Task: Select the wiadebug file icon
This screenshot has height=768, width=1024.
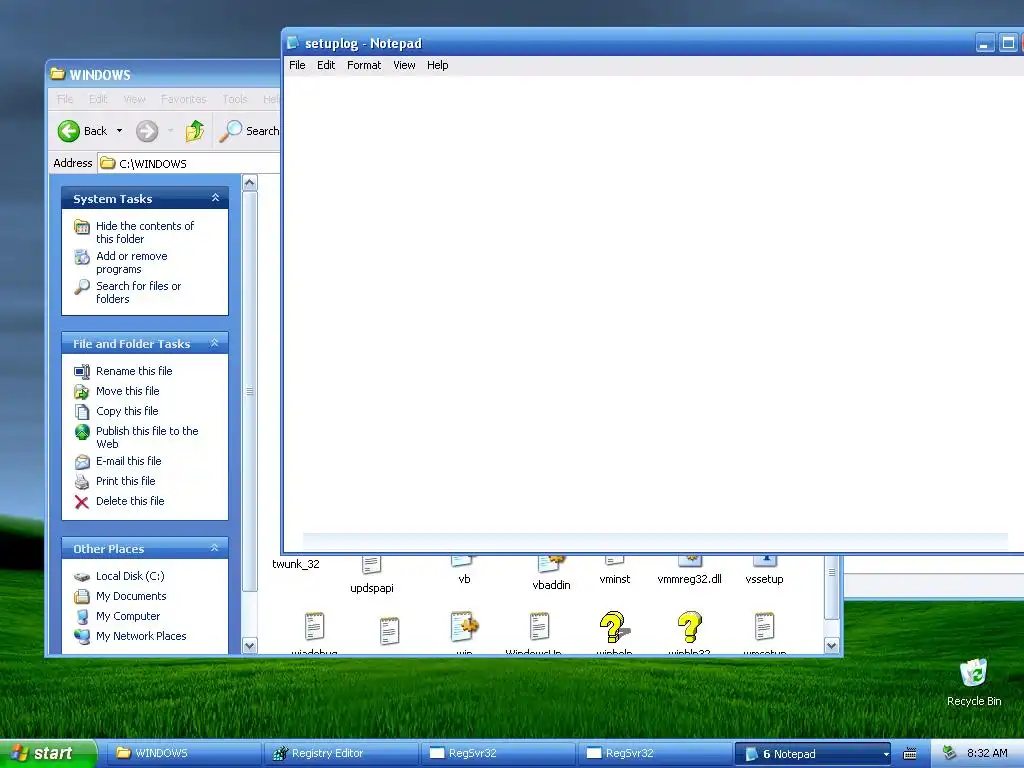Action: [x=314, y=627]
